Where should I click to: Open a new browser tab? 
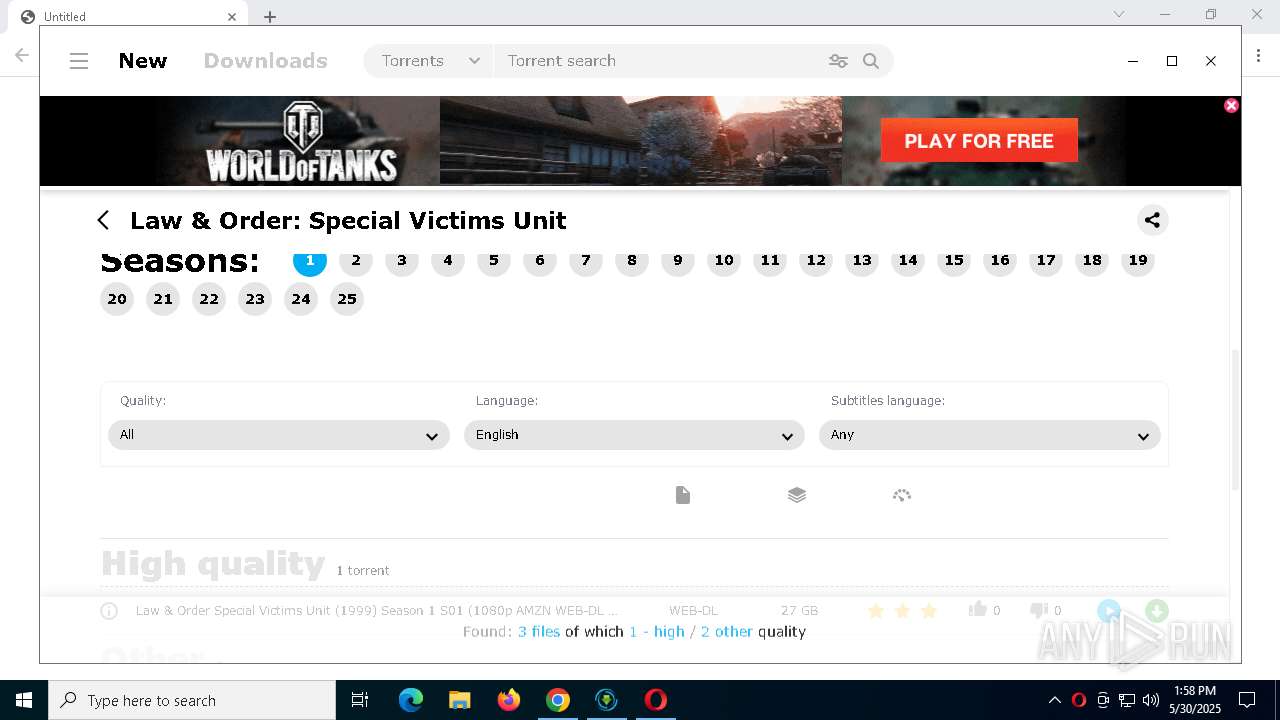tap(270, 17)
